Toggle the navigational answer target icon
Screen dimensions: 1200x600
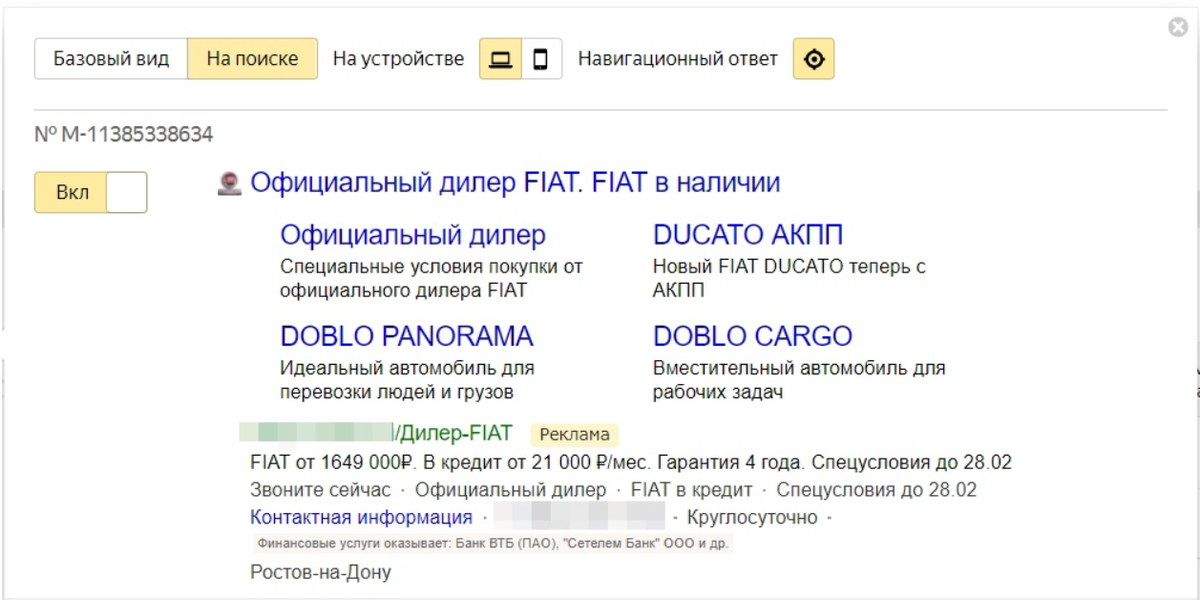[814, 59]
